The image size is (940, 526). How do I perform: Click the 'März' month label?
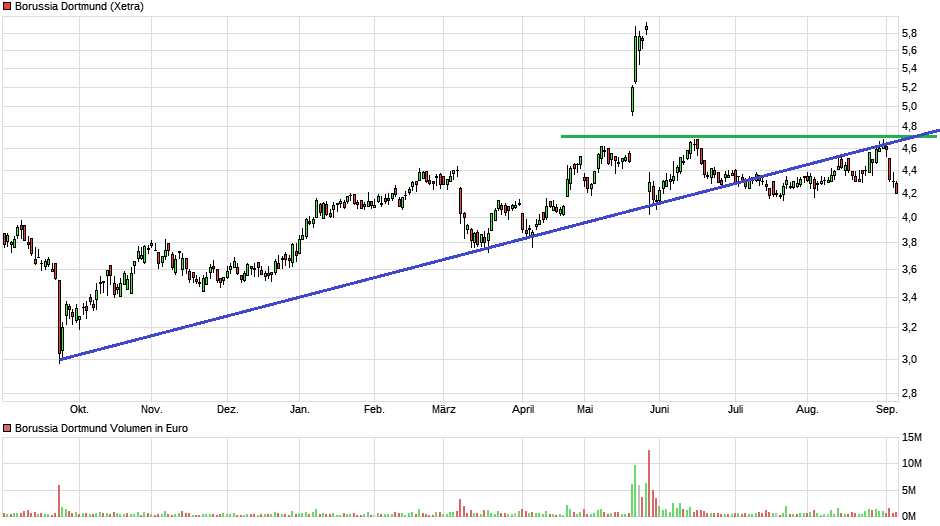tap(444, 410)
